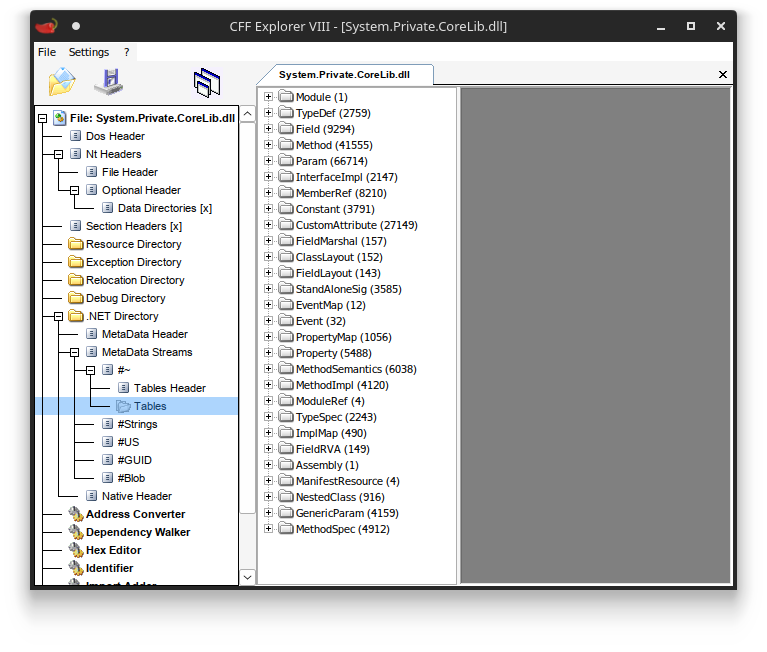Select the StandAloneSig (3585) table
The width and height of the screenshot is (767, 652).
[348, 289]
